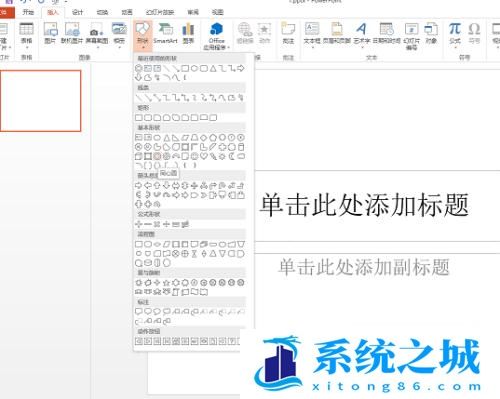500x399 pixels.
Task: Switch to the Design tab
Action: tap(77, 12)
